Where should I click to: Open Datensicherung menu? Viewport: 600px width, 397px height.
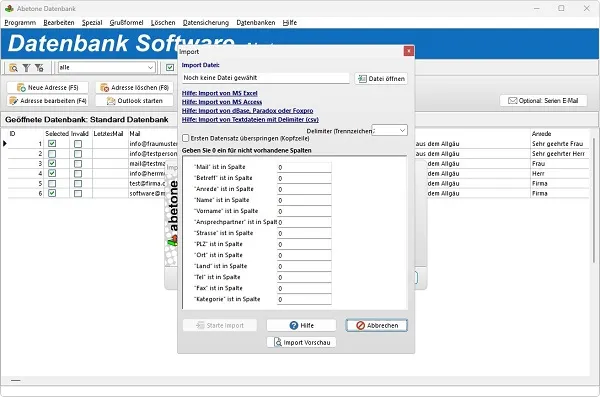[x=205, y=23]
